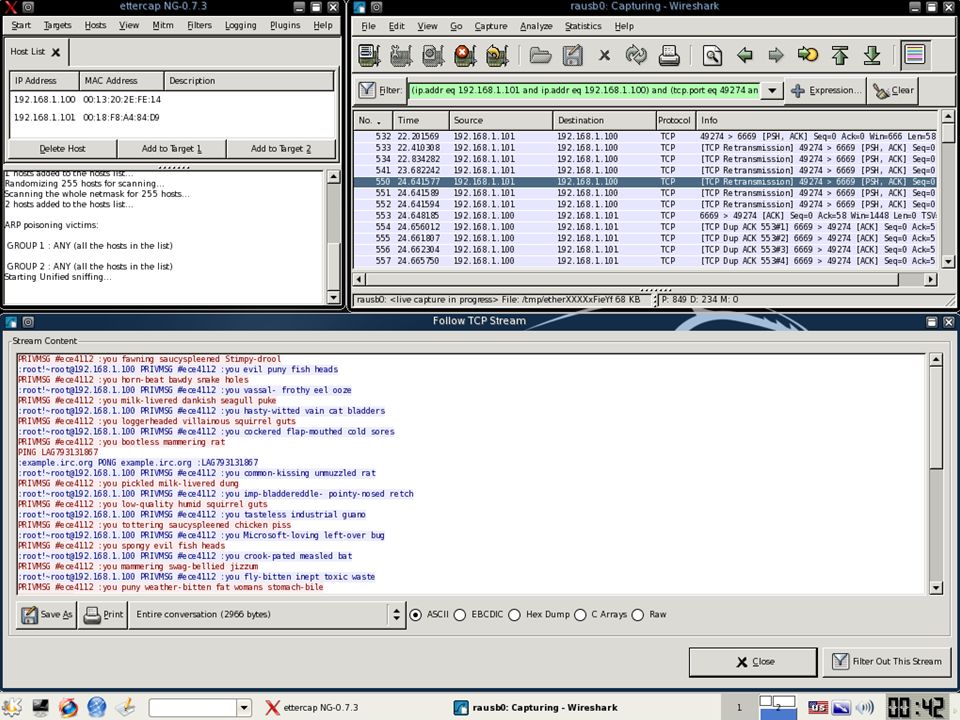Clear the Wireshark display filter
Screen dimensions: 960x720
(x=893, y=90)
